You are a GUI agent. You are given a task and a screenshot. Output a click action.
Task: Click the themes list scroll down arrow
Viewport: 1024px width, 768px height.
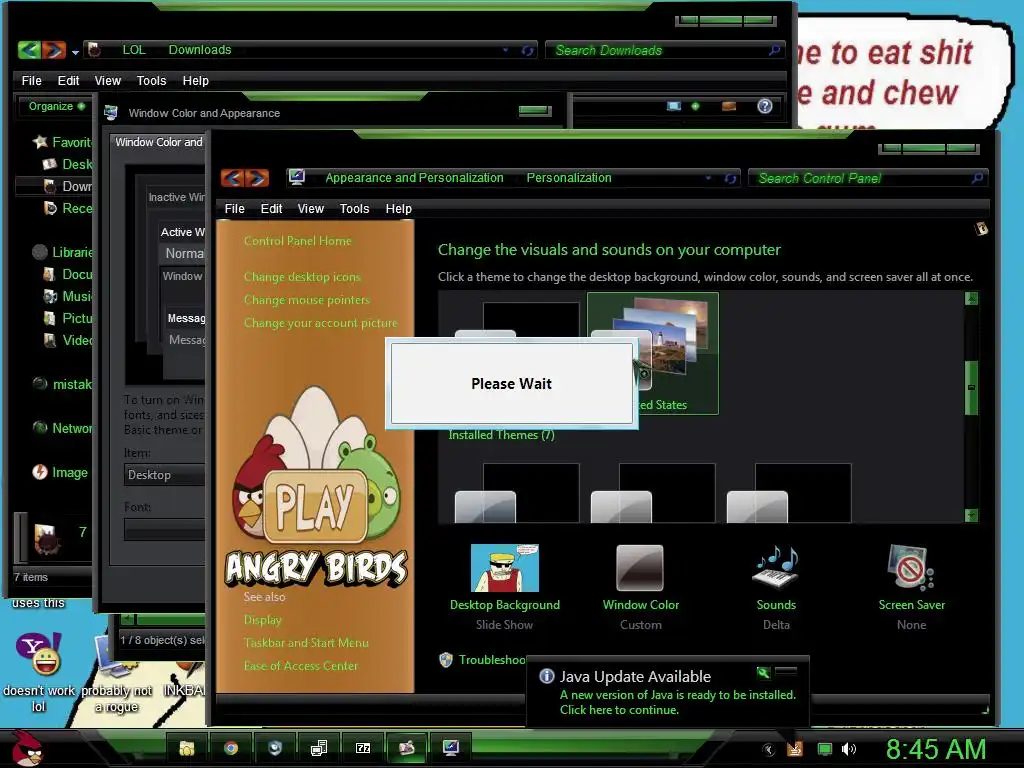(971, 515)
